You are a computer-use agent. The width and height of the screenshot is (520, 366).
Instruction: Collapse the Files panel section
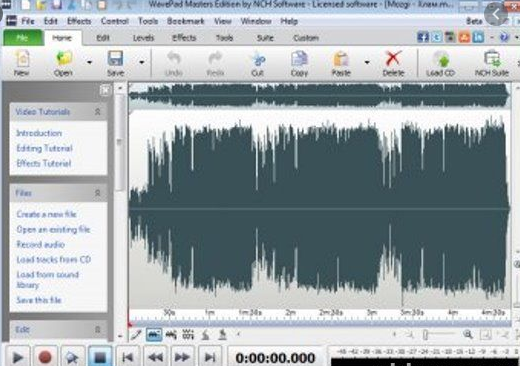point(97,193)
